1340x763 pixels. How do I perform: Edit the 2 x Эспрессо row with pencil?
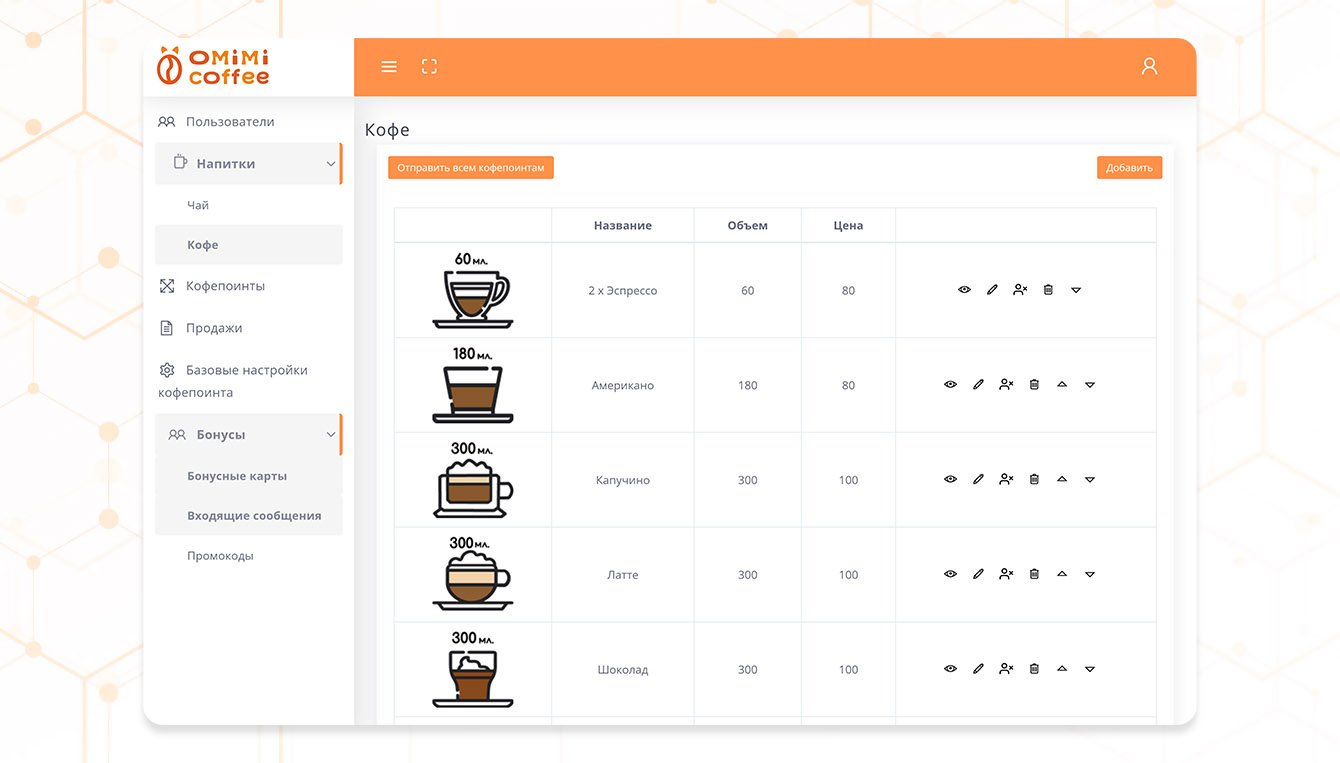(992, 290)
